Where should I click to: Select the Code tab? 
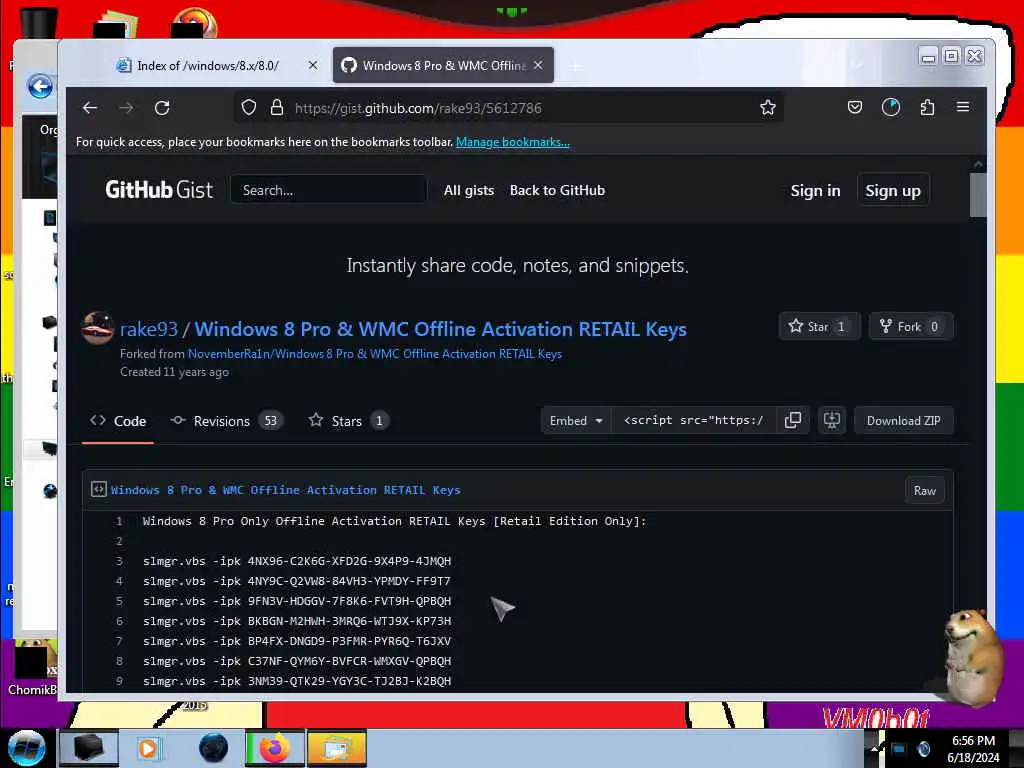coord(118,421)
